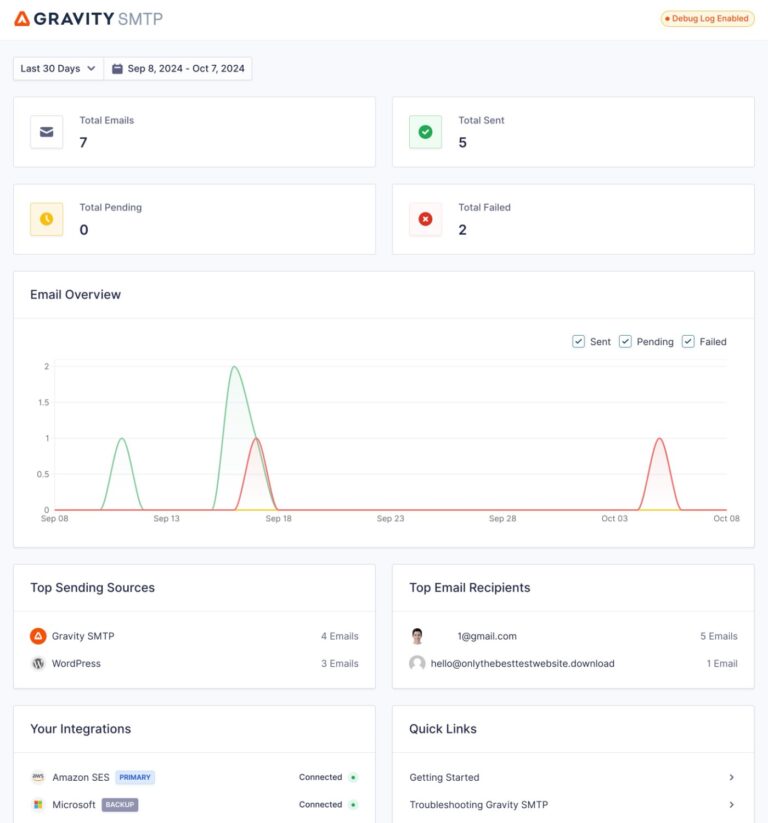Click the Microsoft integration icon

click(x=38, y=804)
